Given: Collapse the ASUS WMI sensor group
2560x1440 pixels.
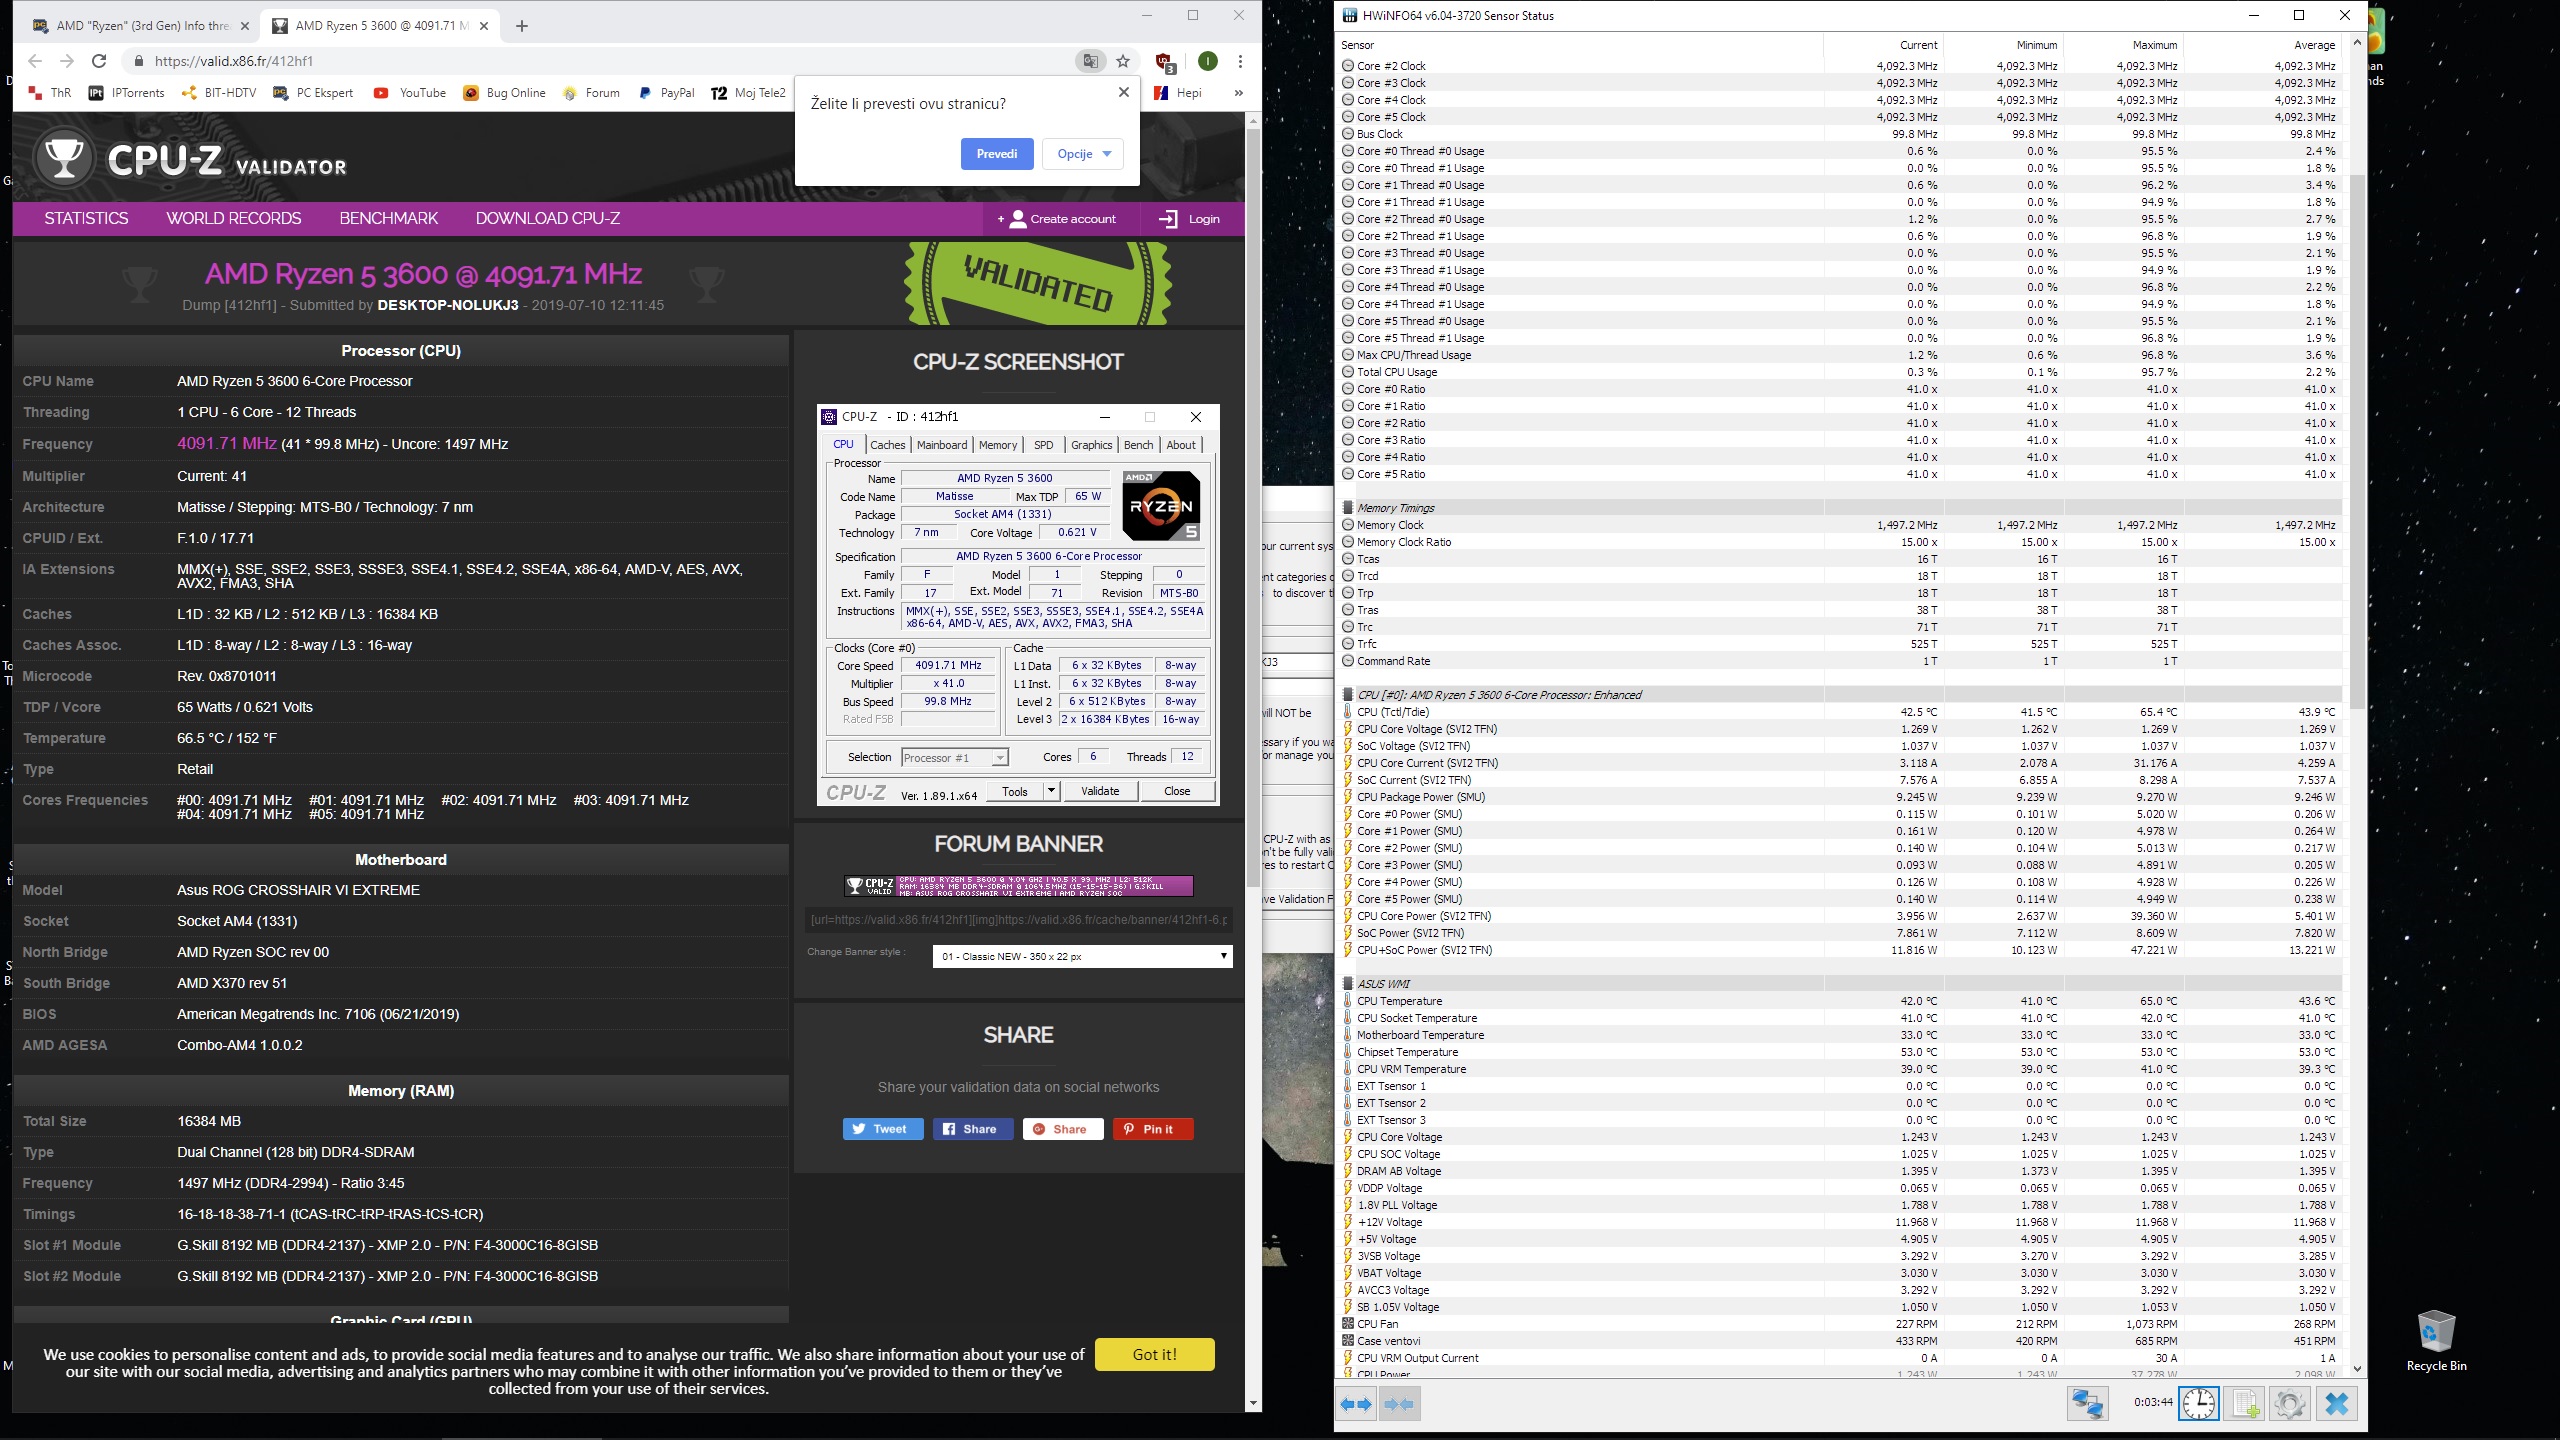Looking at the screenshot, I should click(1348, 984).
